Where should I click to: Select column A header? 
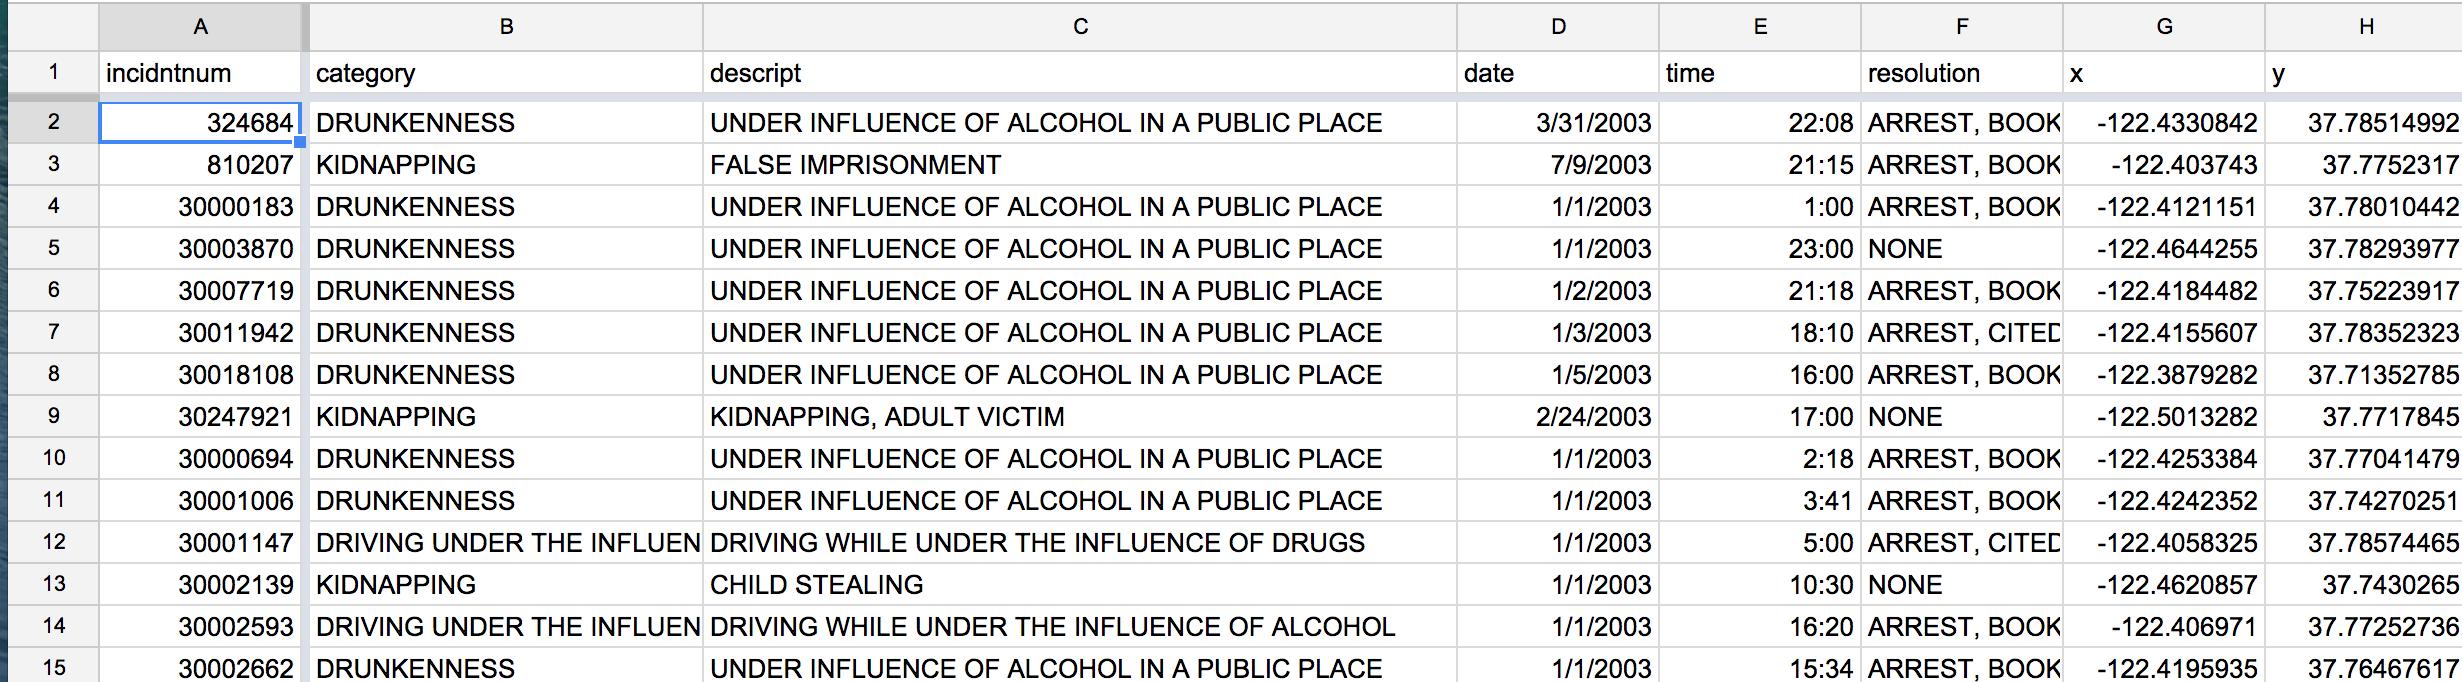pyautogui.click(x=200, y=27)
